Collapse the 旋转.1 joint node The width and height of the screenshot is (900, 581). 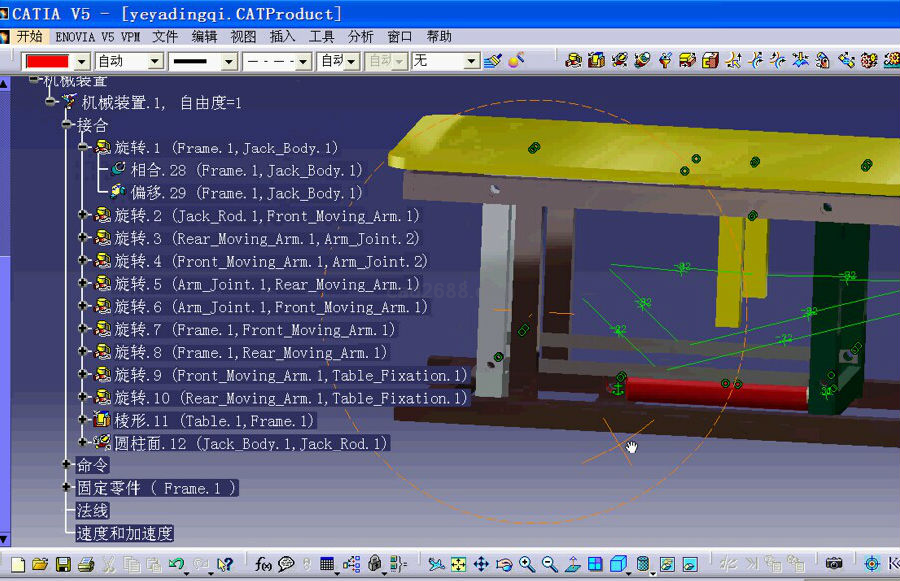84,148
